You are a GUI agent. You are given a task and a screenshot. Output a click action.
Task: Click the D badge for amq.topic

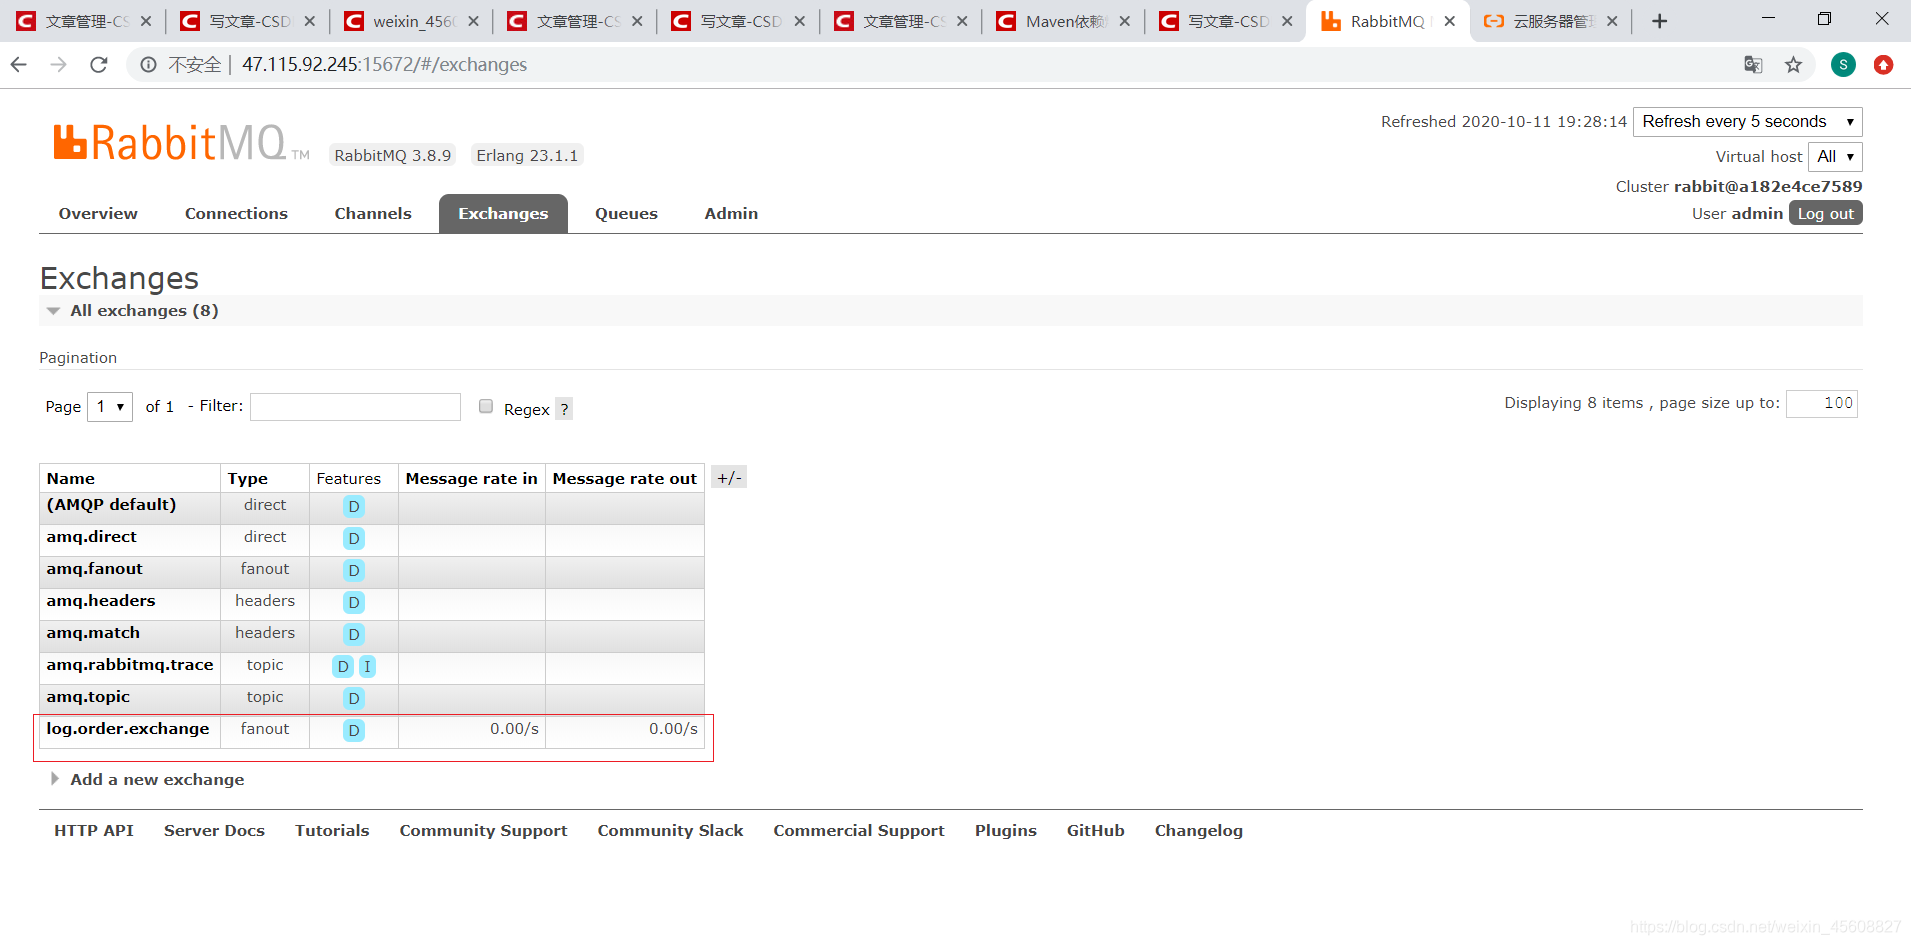click(x=354, y=699)
